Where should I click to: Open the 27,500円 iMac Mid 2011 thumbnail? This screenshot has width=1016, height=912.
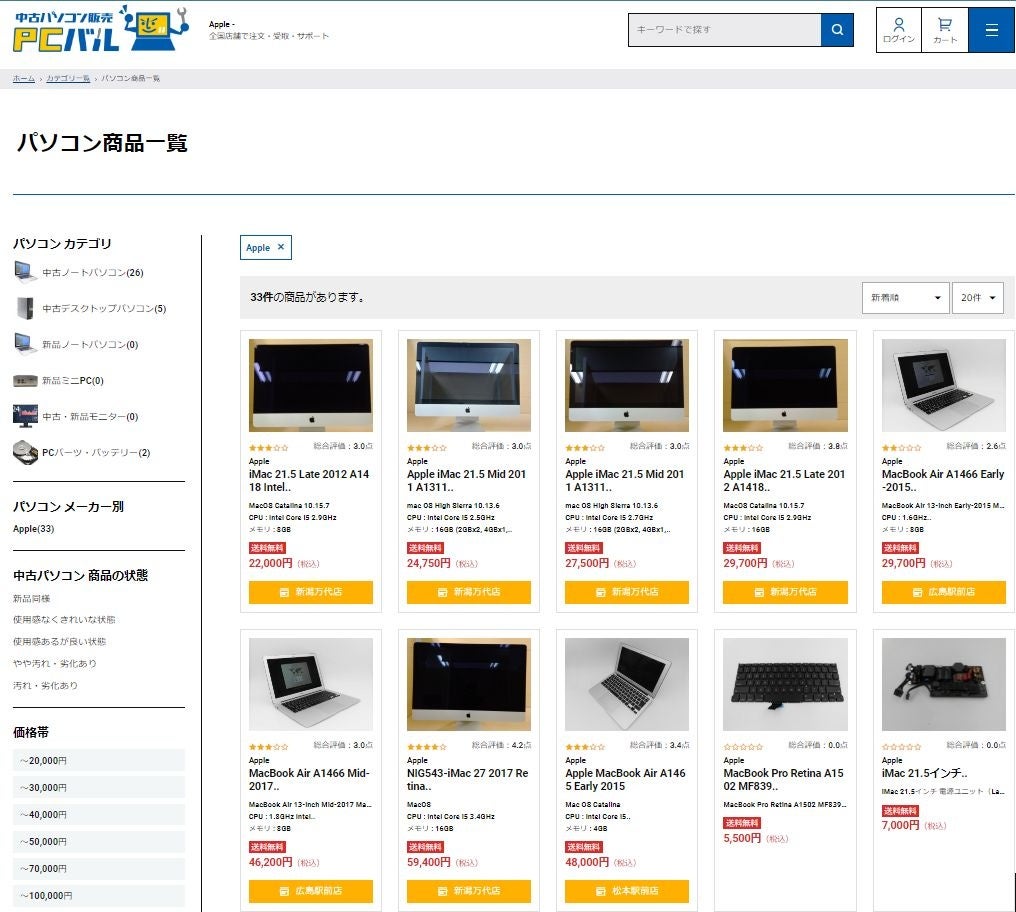point(627,385)
